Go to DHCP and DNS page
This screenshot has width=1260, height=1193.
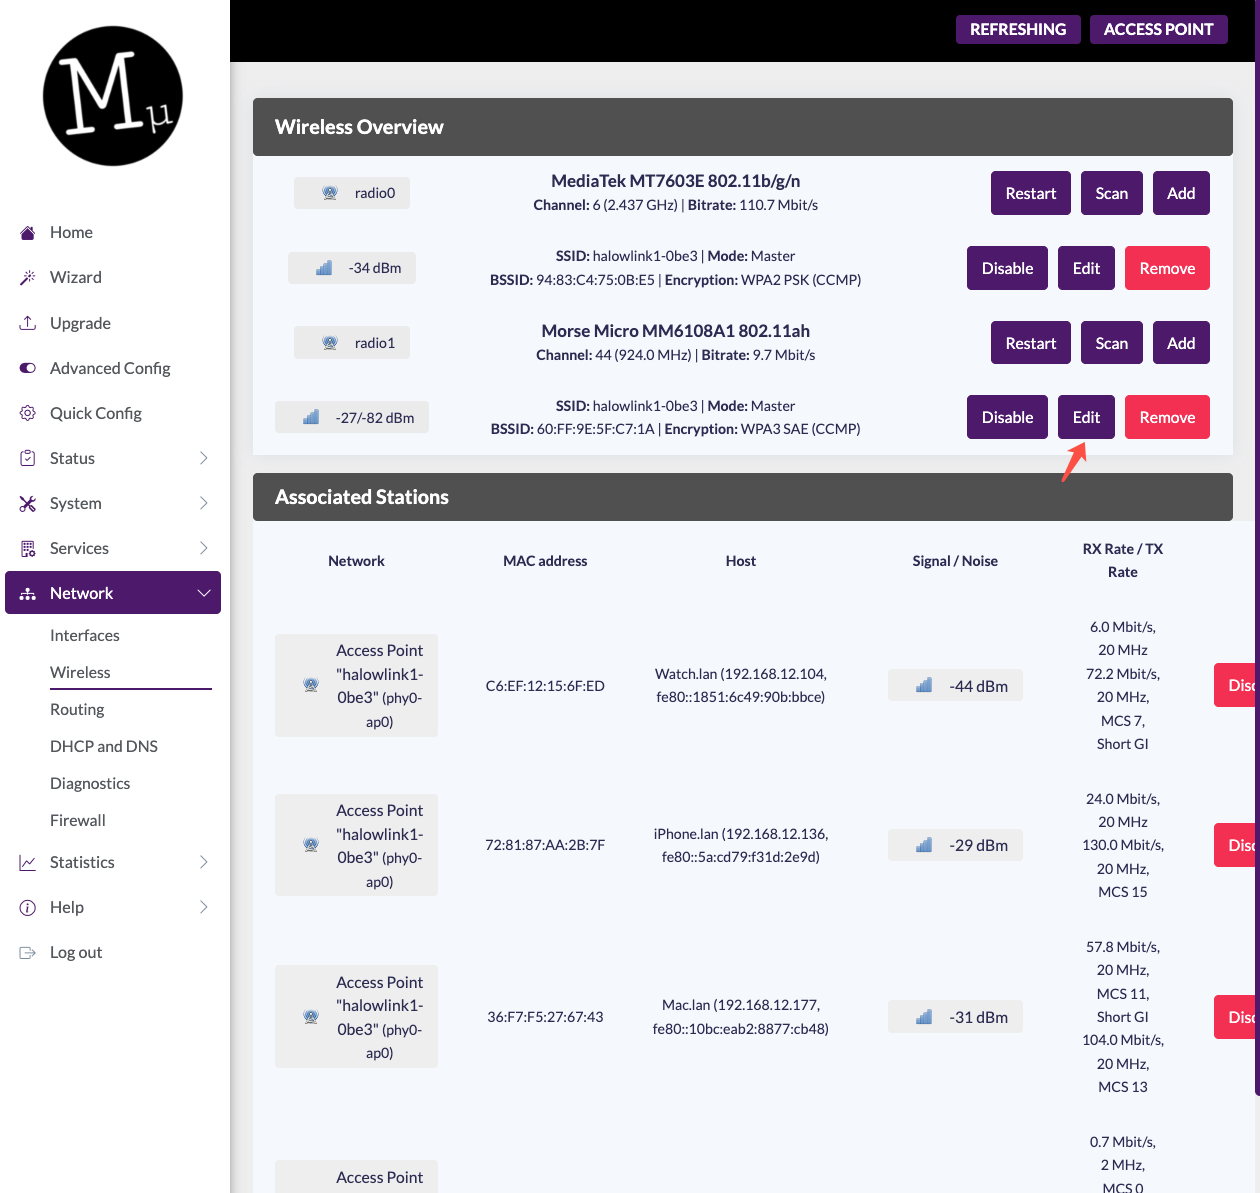[x=104, y=746]
